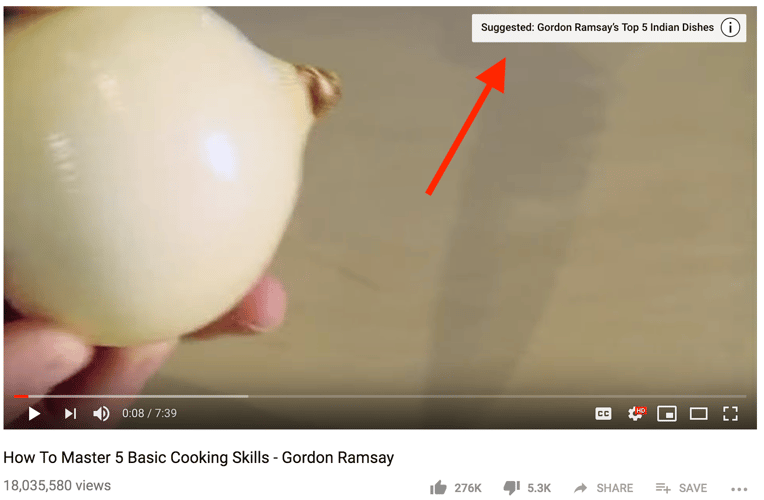Click the video title text
The image size is (764, 500).
pyautogui.click(x=199, y=459)
